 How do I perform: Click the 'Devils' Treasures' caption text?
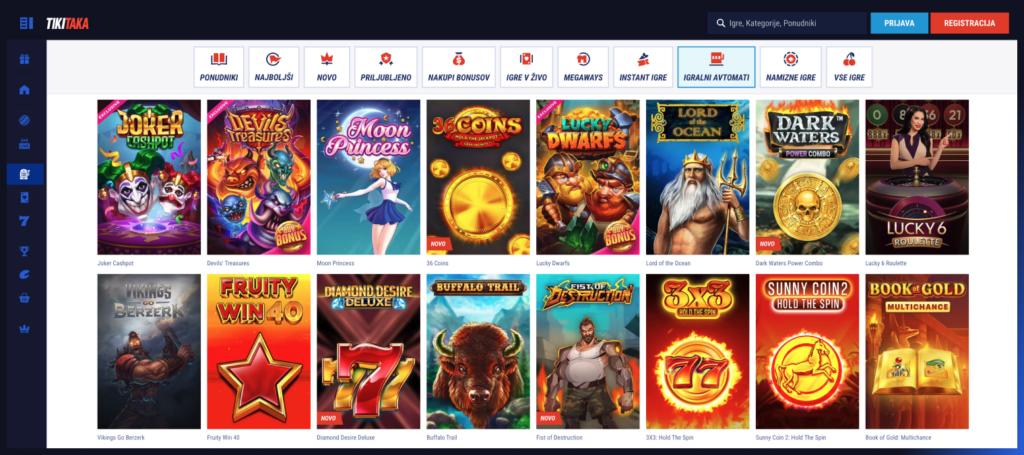click(x=228, y=263)
